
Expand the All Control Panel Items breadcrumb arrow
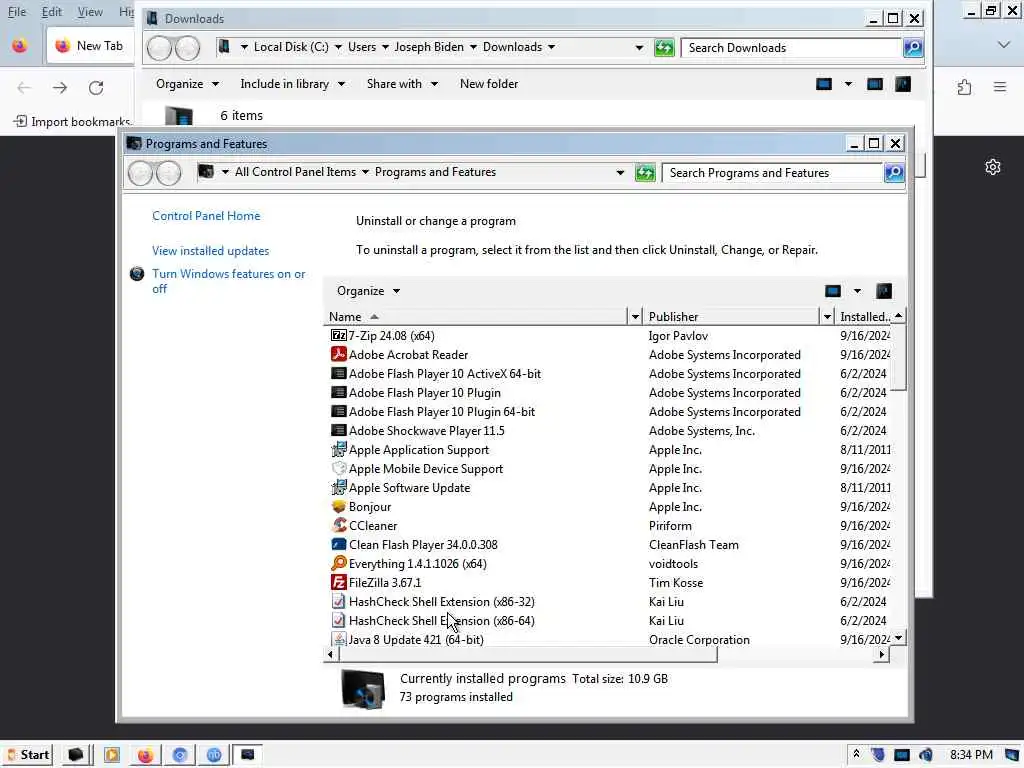[365, 172]
